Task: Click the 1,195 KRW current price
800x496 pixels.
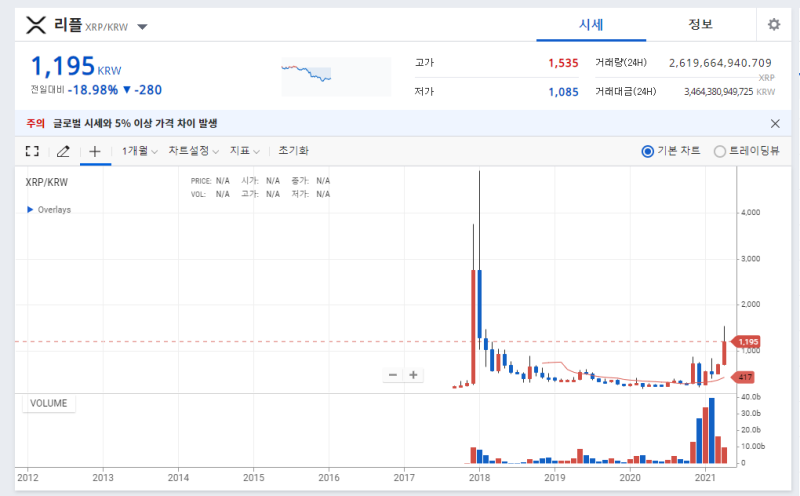Action: (x=76, y=66)
